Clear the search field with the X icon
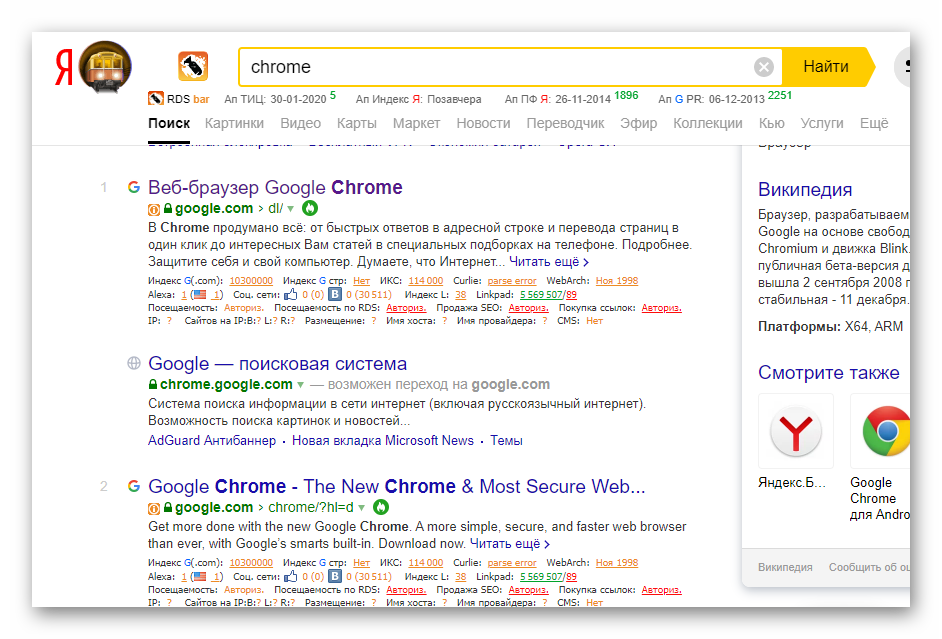Viewport: 942px width, 639px height. tap(764, 67)
